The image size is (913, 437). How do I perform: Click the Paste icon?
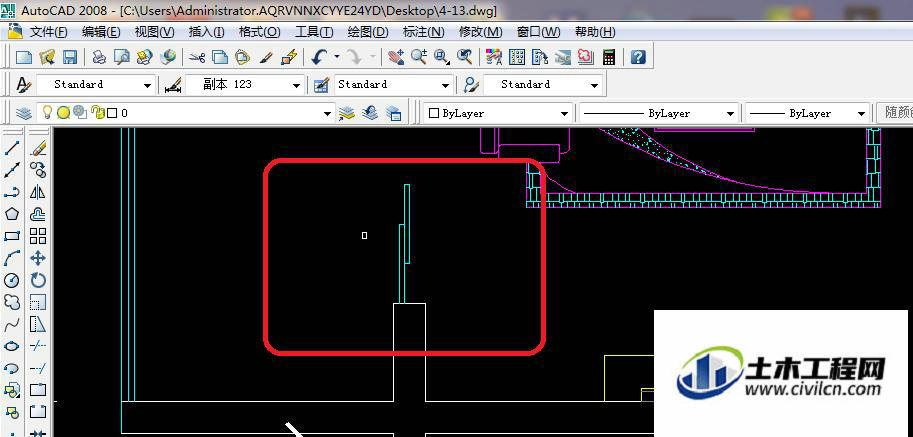click(x=242, y=57)
